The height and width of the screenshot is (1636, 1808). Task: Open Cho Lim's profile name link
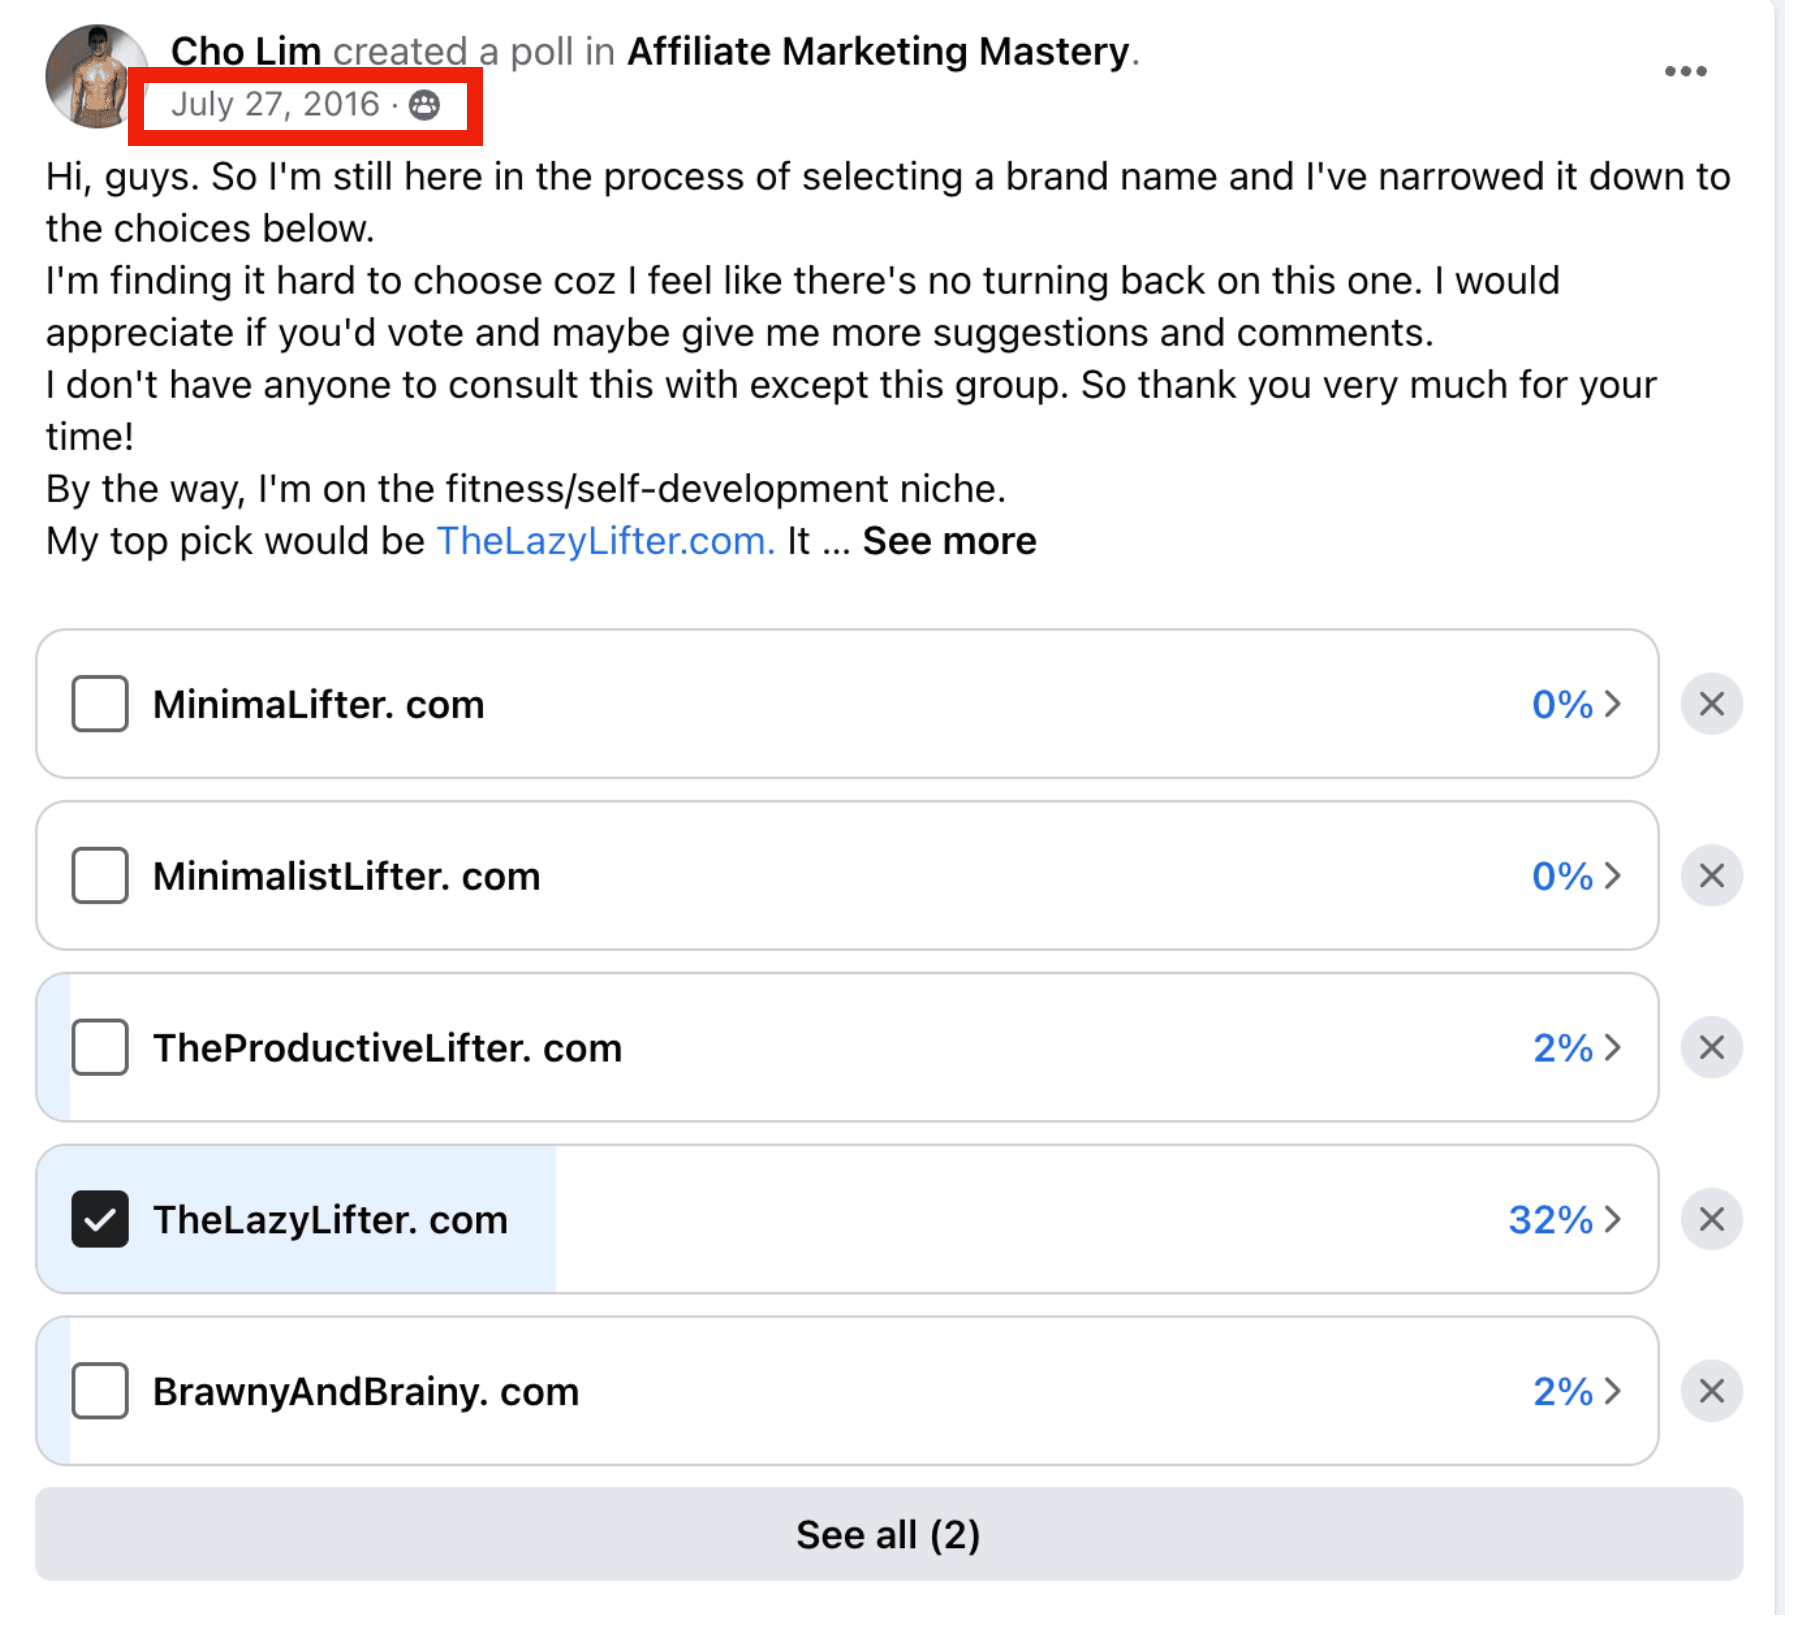246,51
